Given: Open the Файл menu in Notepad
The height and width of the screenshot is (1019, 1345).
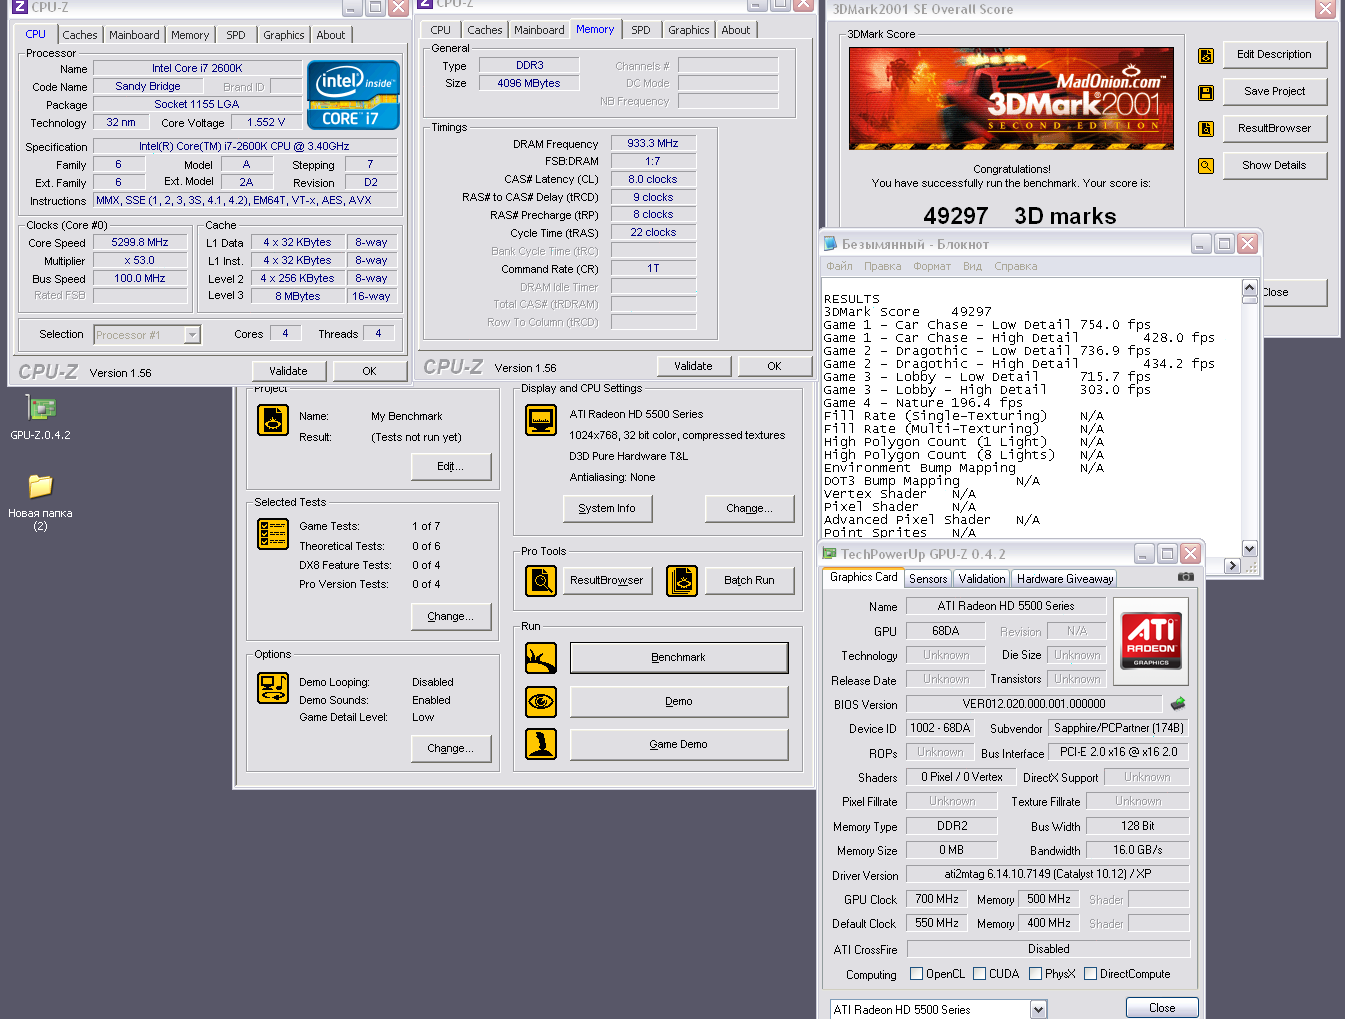Looking at the screenshot, I should 839,266.
